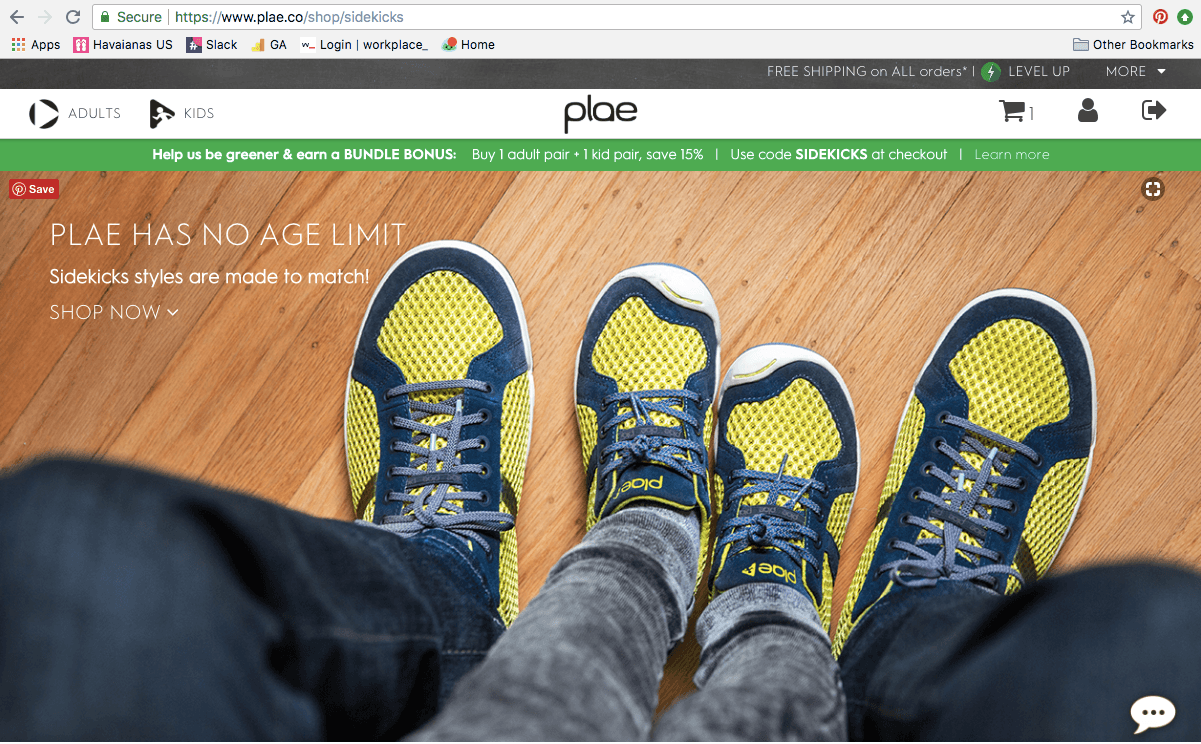Open the live chat bubble
Viewport: 1201px width, 744px height.
[x=1152, y=713]
